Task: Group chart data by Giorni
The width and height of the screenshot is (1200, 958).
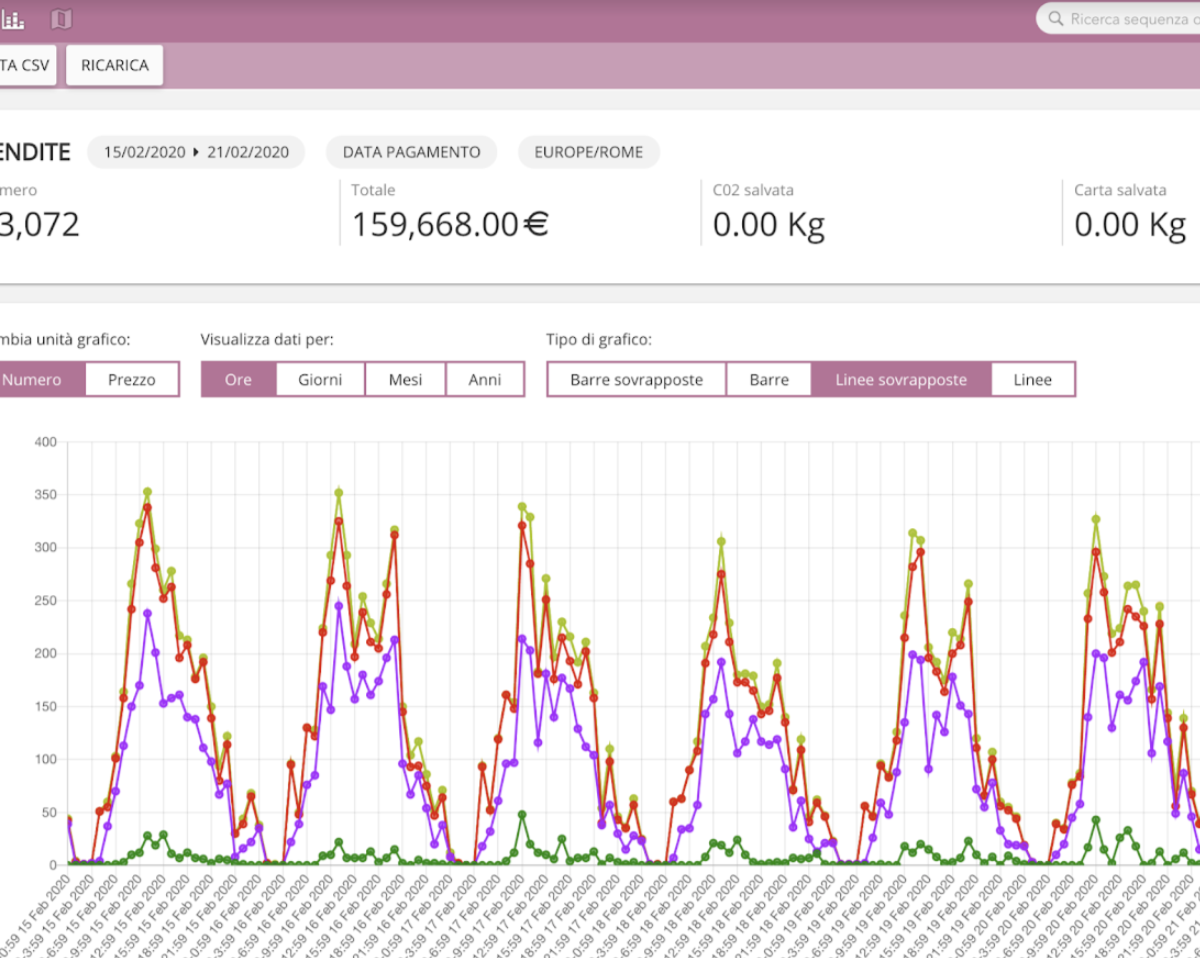Action: point(320,380)
